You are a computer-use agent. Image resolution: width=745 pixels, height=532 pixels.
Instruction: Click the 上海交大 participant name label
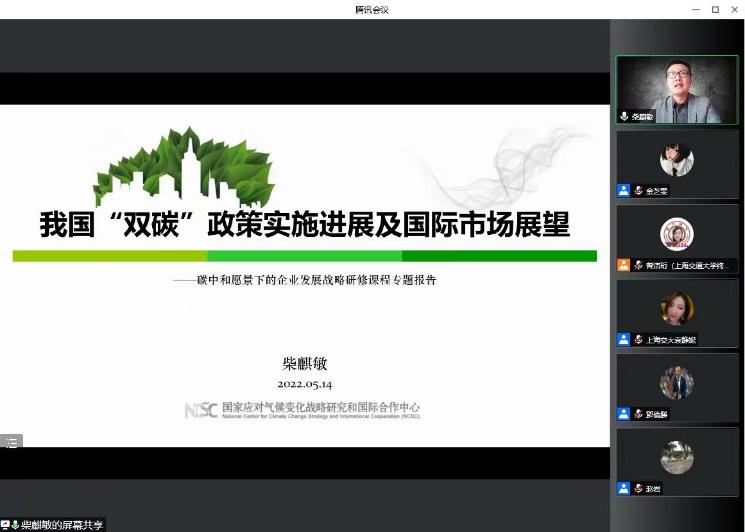pos(671,340)
